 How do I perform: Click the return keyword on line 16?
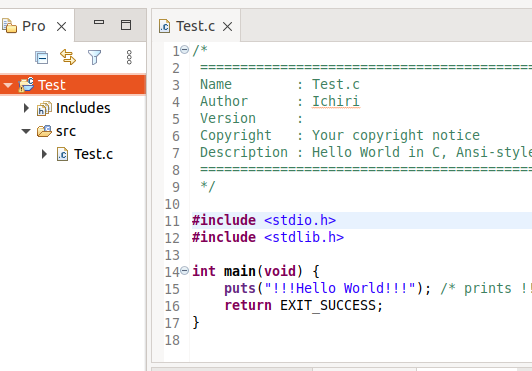(x=248, y=305)
